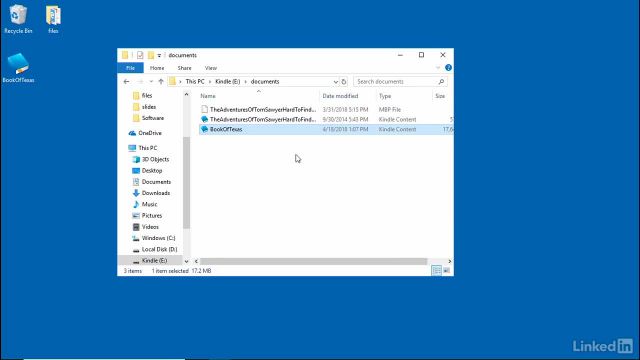Screen dimensions: 640x360
Task: Refresh the documents folder view
Action: pyautogui.click(x=344, y=82)
